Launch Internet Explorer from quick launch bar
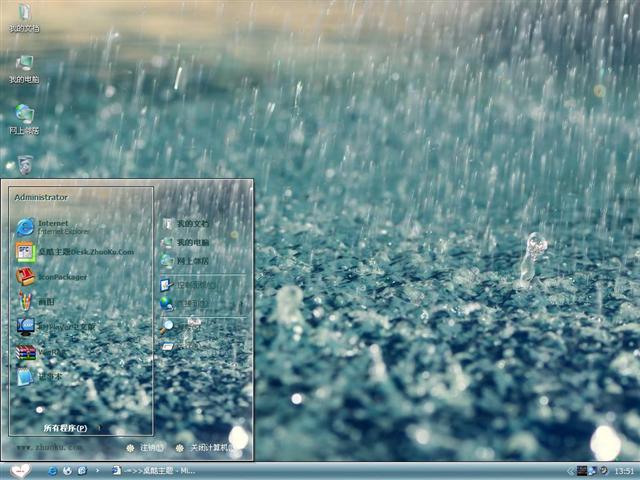This screenshot has height=480, width=640. tap(53, 471)
